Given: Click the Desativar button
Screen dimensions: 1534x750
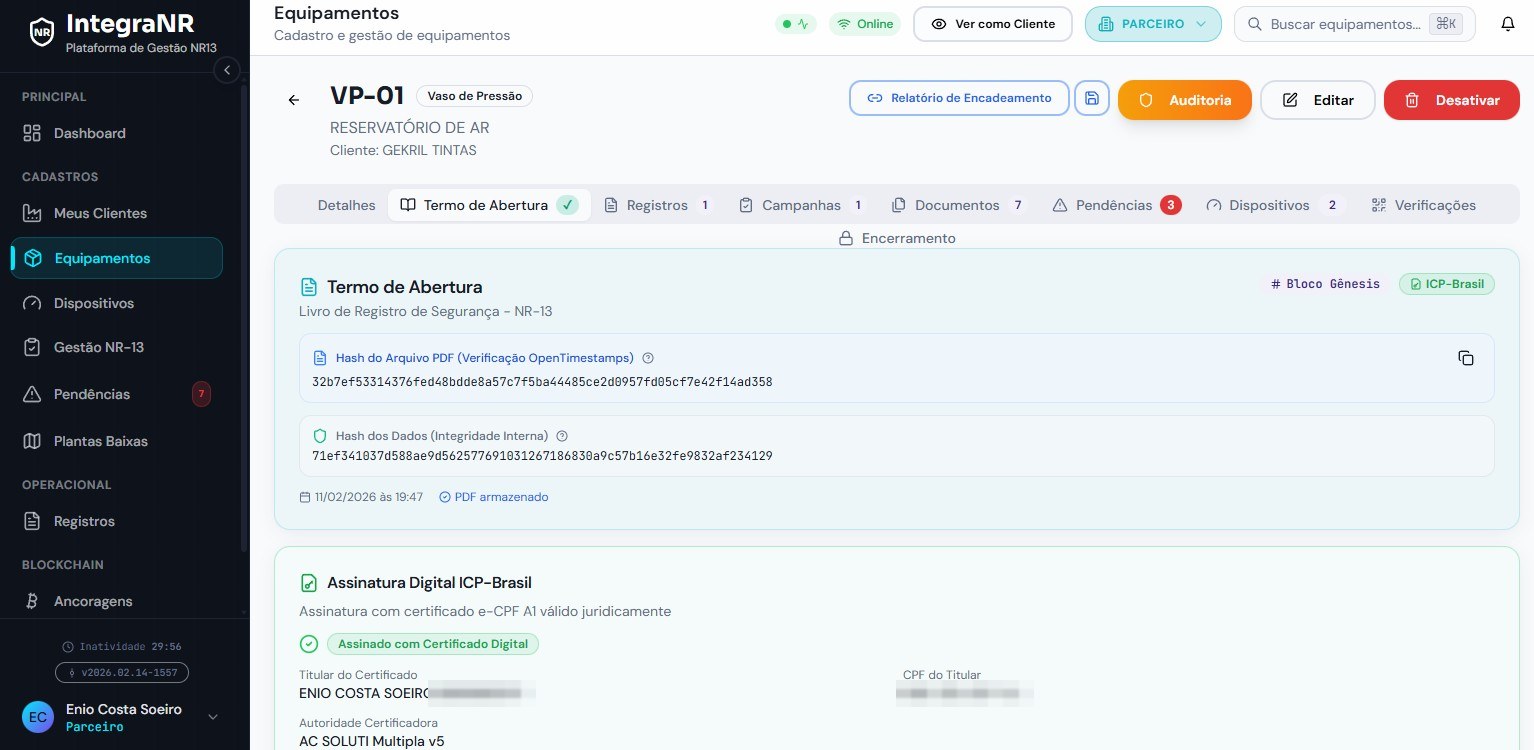Looking at the screenshot, I should (x=1452, y=100).
